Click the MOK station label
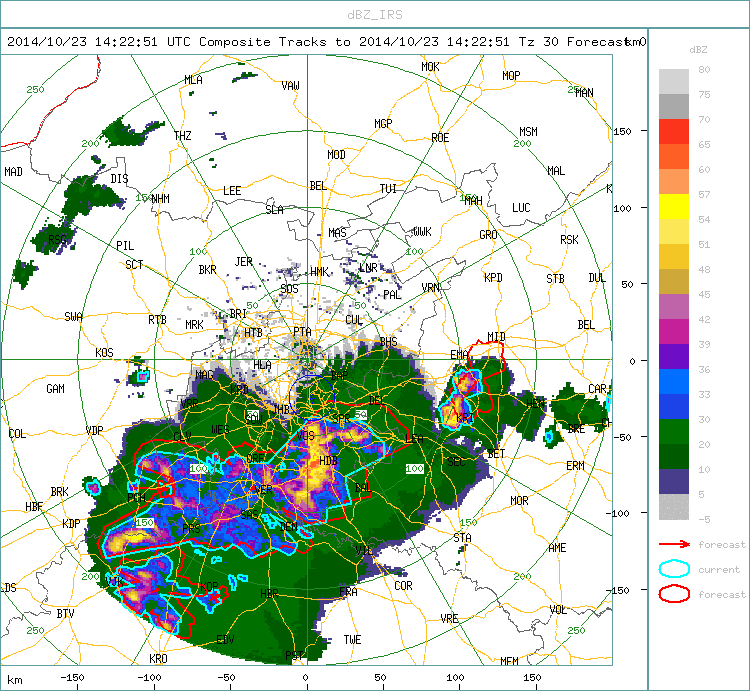 click(x=430, y=67)
